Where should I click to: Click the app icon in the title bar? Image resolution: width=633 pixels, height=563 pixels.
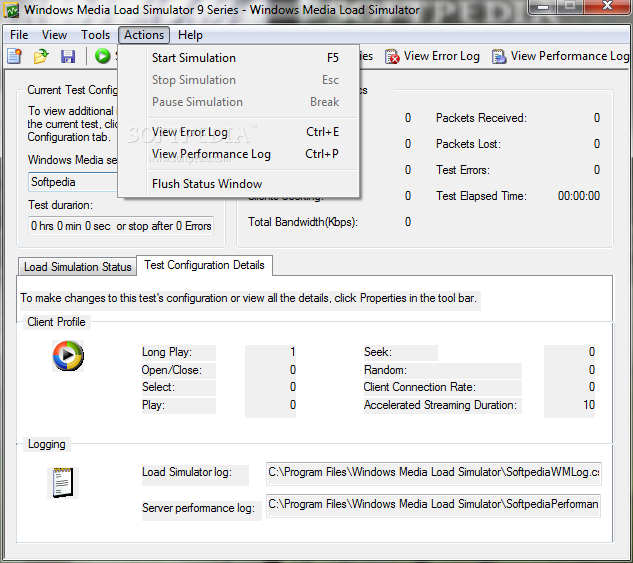click(11, 10)
